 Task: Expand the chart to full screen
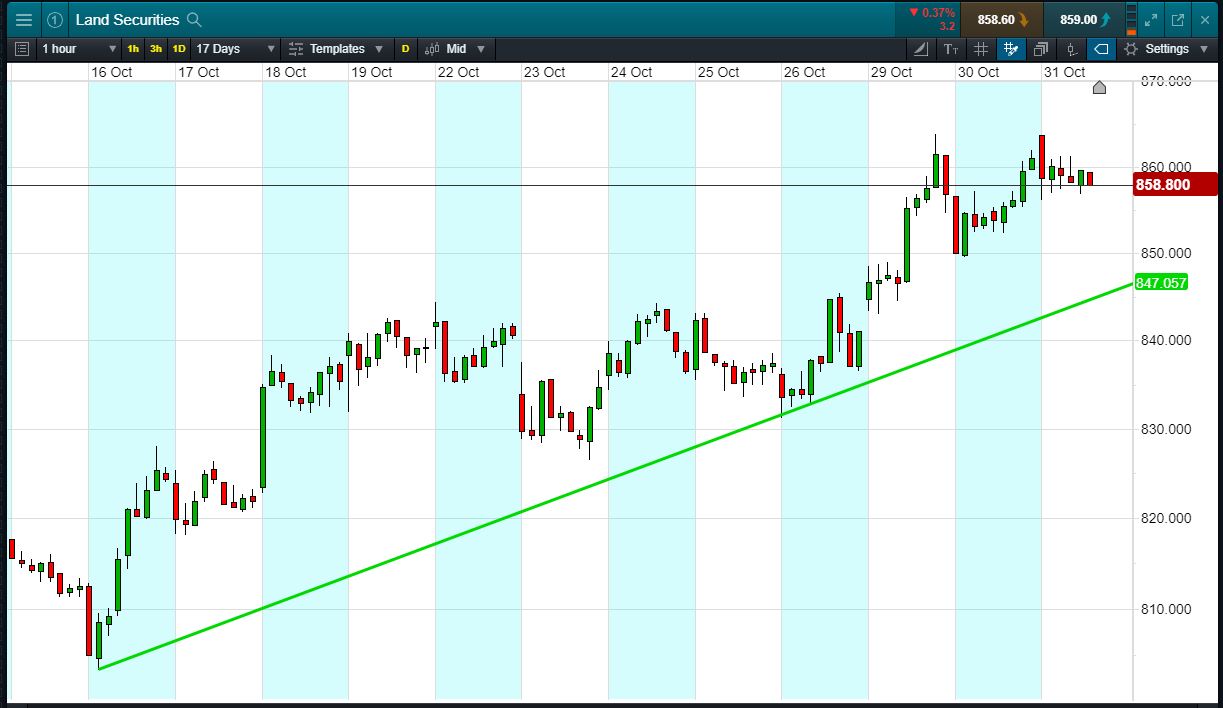tap(1151, 20)
